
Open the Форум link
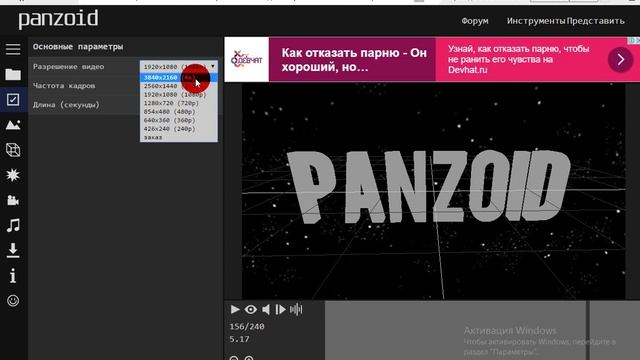pos(475,21)
